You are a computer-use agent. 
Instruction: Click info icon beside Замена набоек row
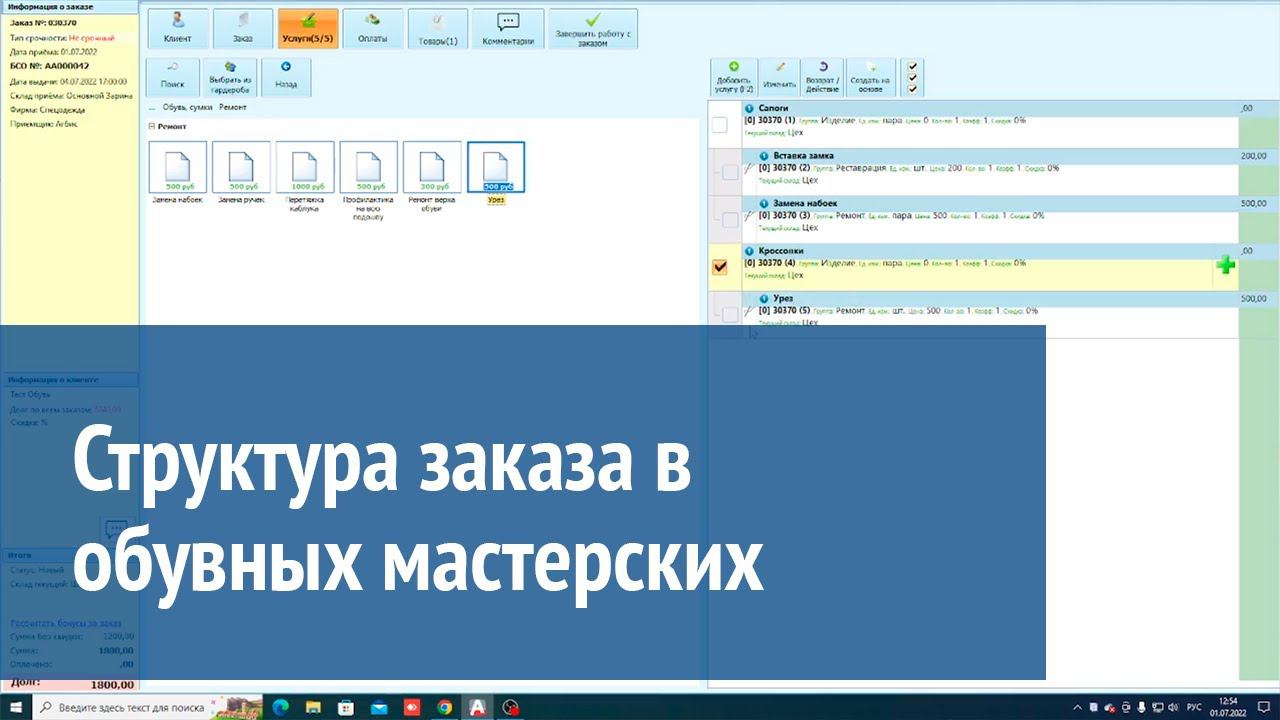point(764,203)
